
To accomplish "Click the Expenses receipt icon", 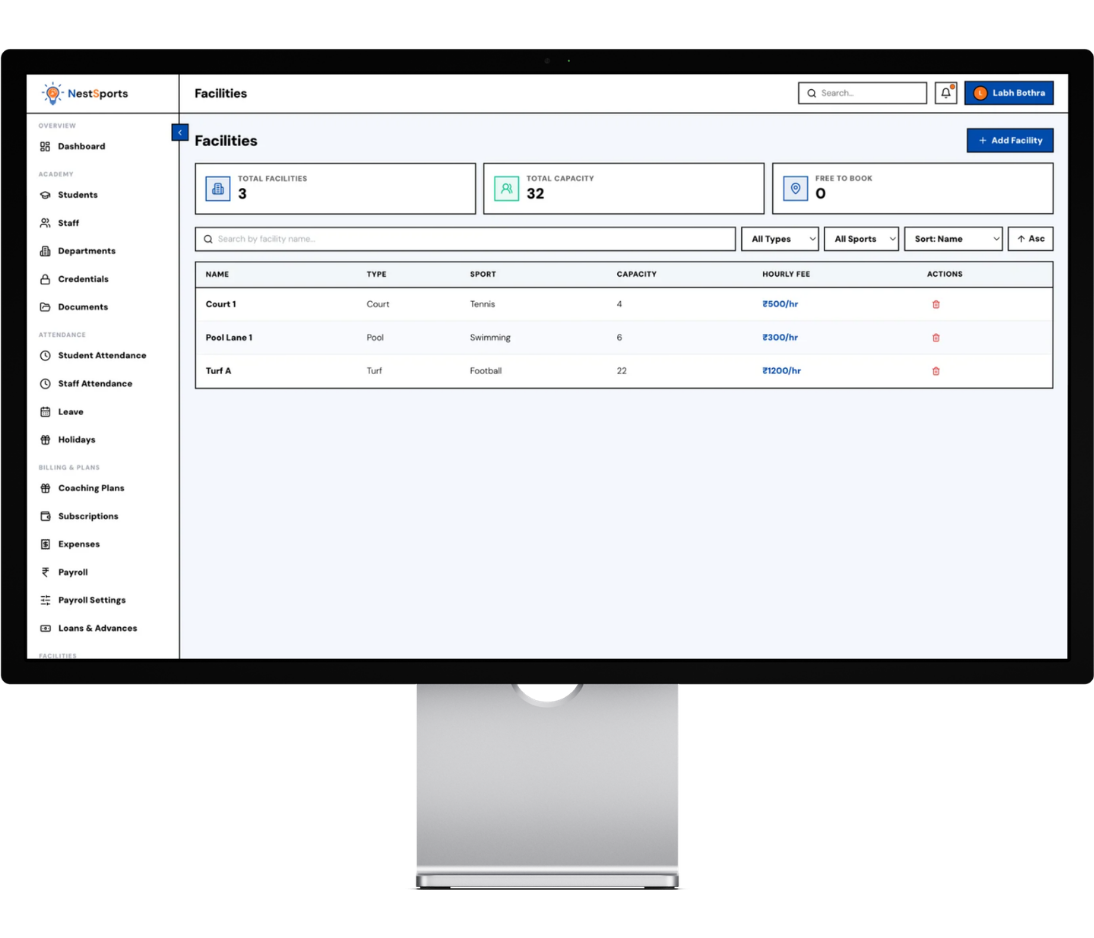I will coord(45,544).
